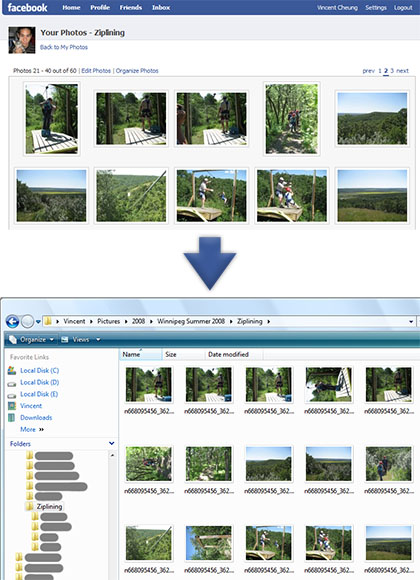Image resolution: width=420 pixels, height=580 pixels.
Task: Click the Back to My Photos link
Action: click(64, 47)
